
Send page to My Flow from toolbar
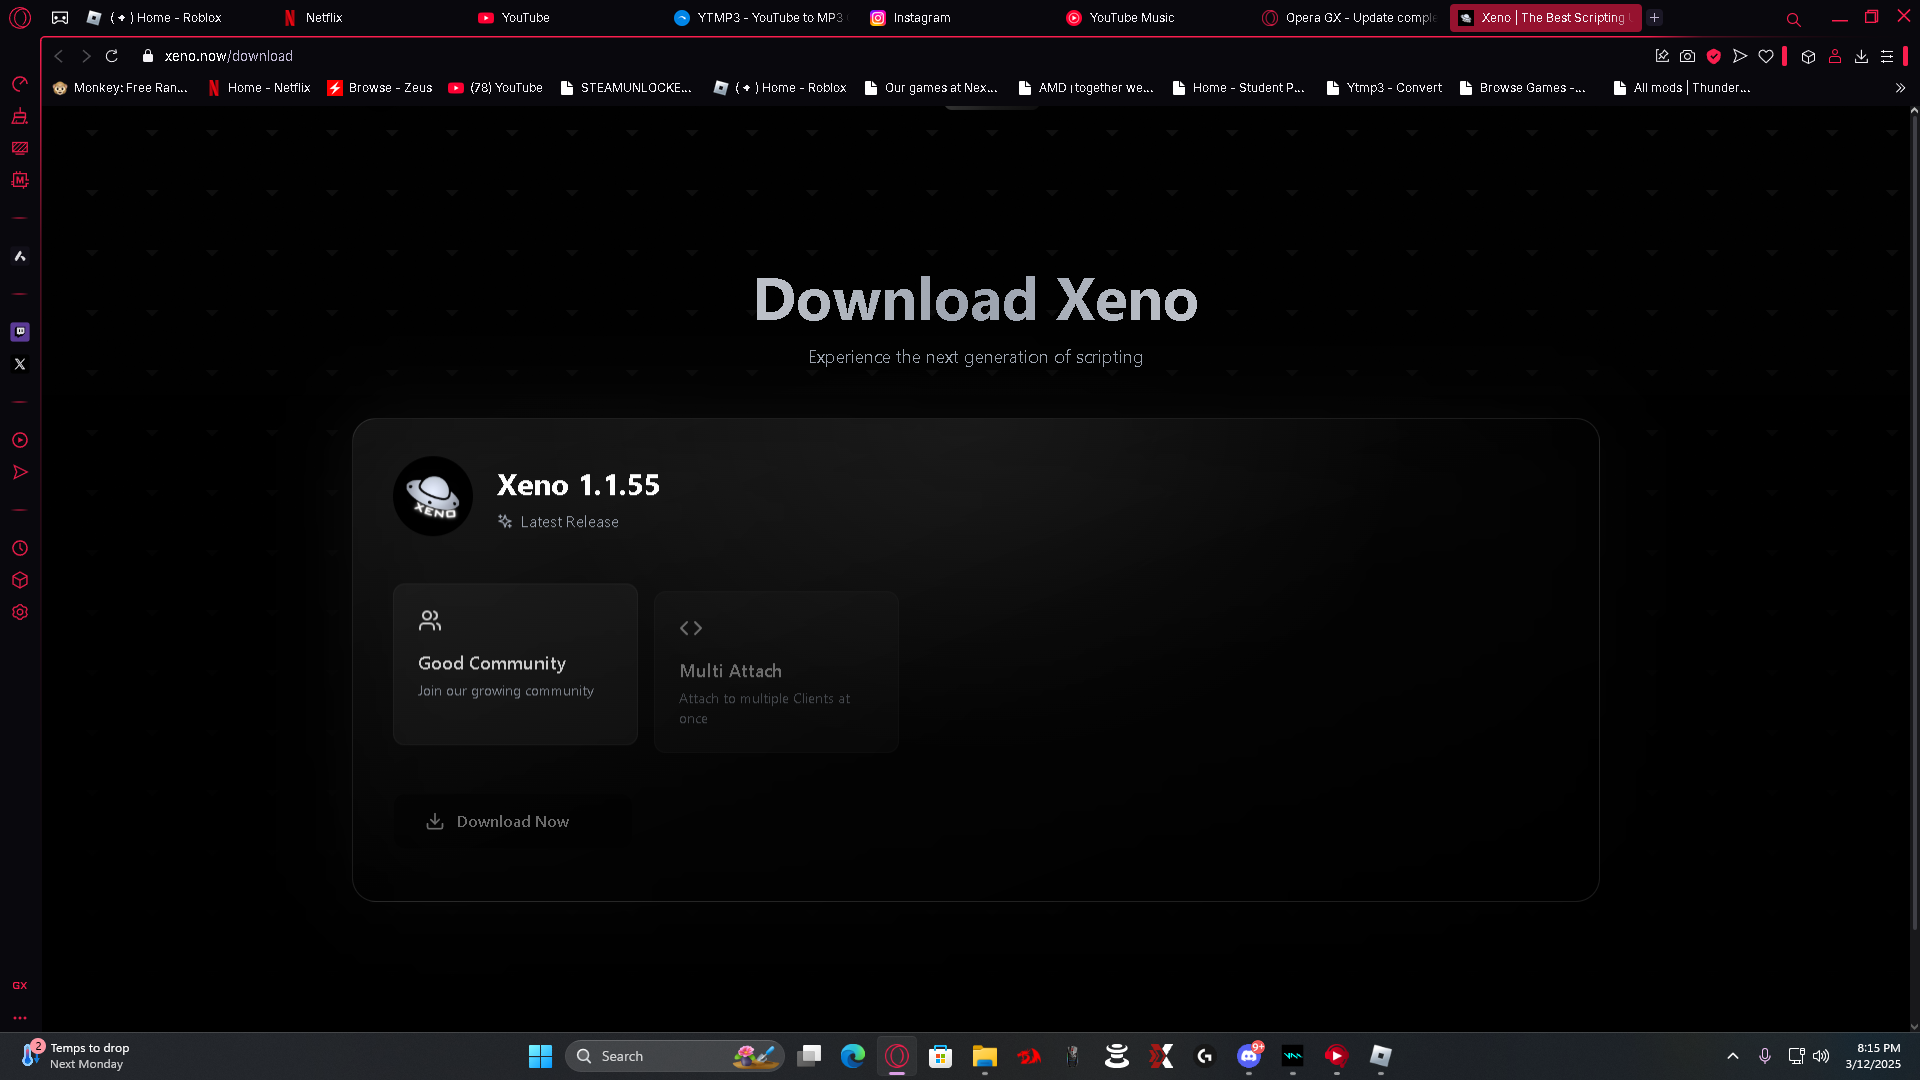tap(1740, 56)
